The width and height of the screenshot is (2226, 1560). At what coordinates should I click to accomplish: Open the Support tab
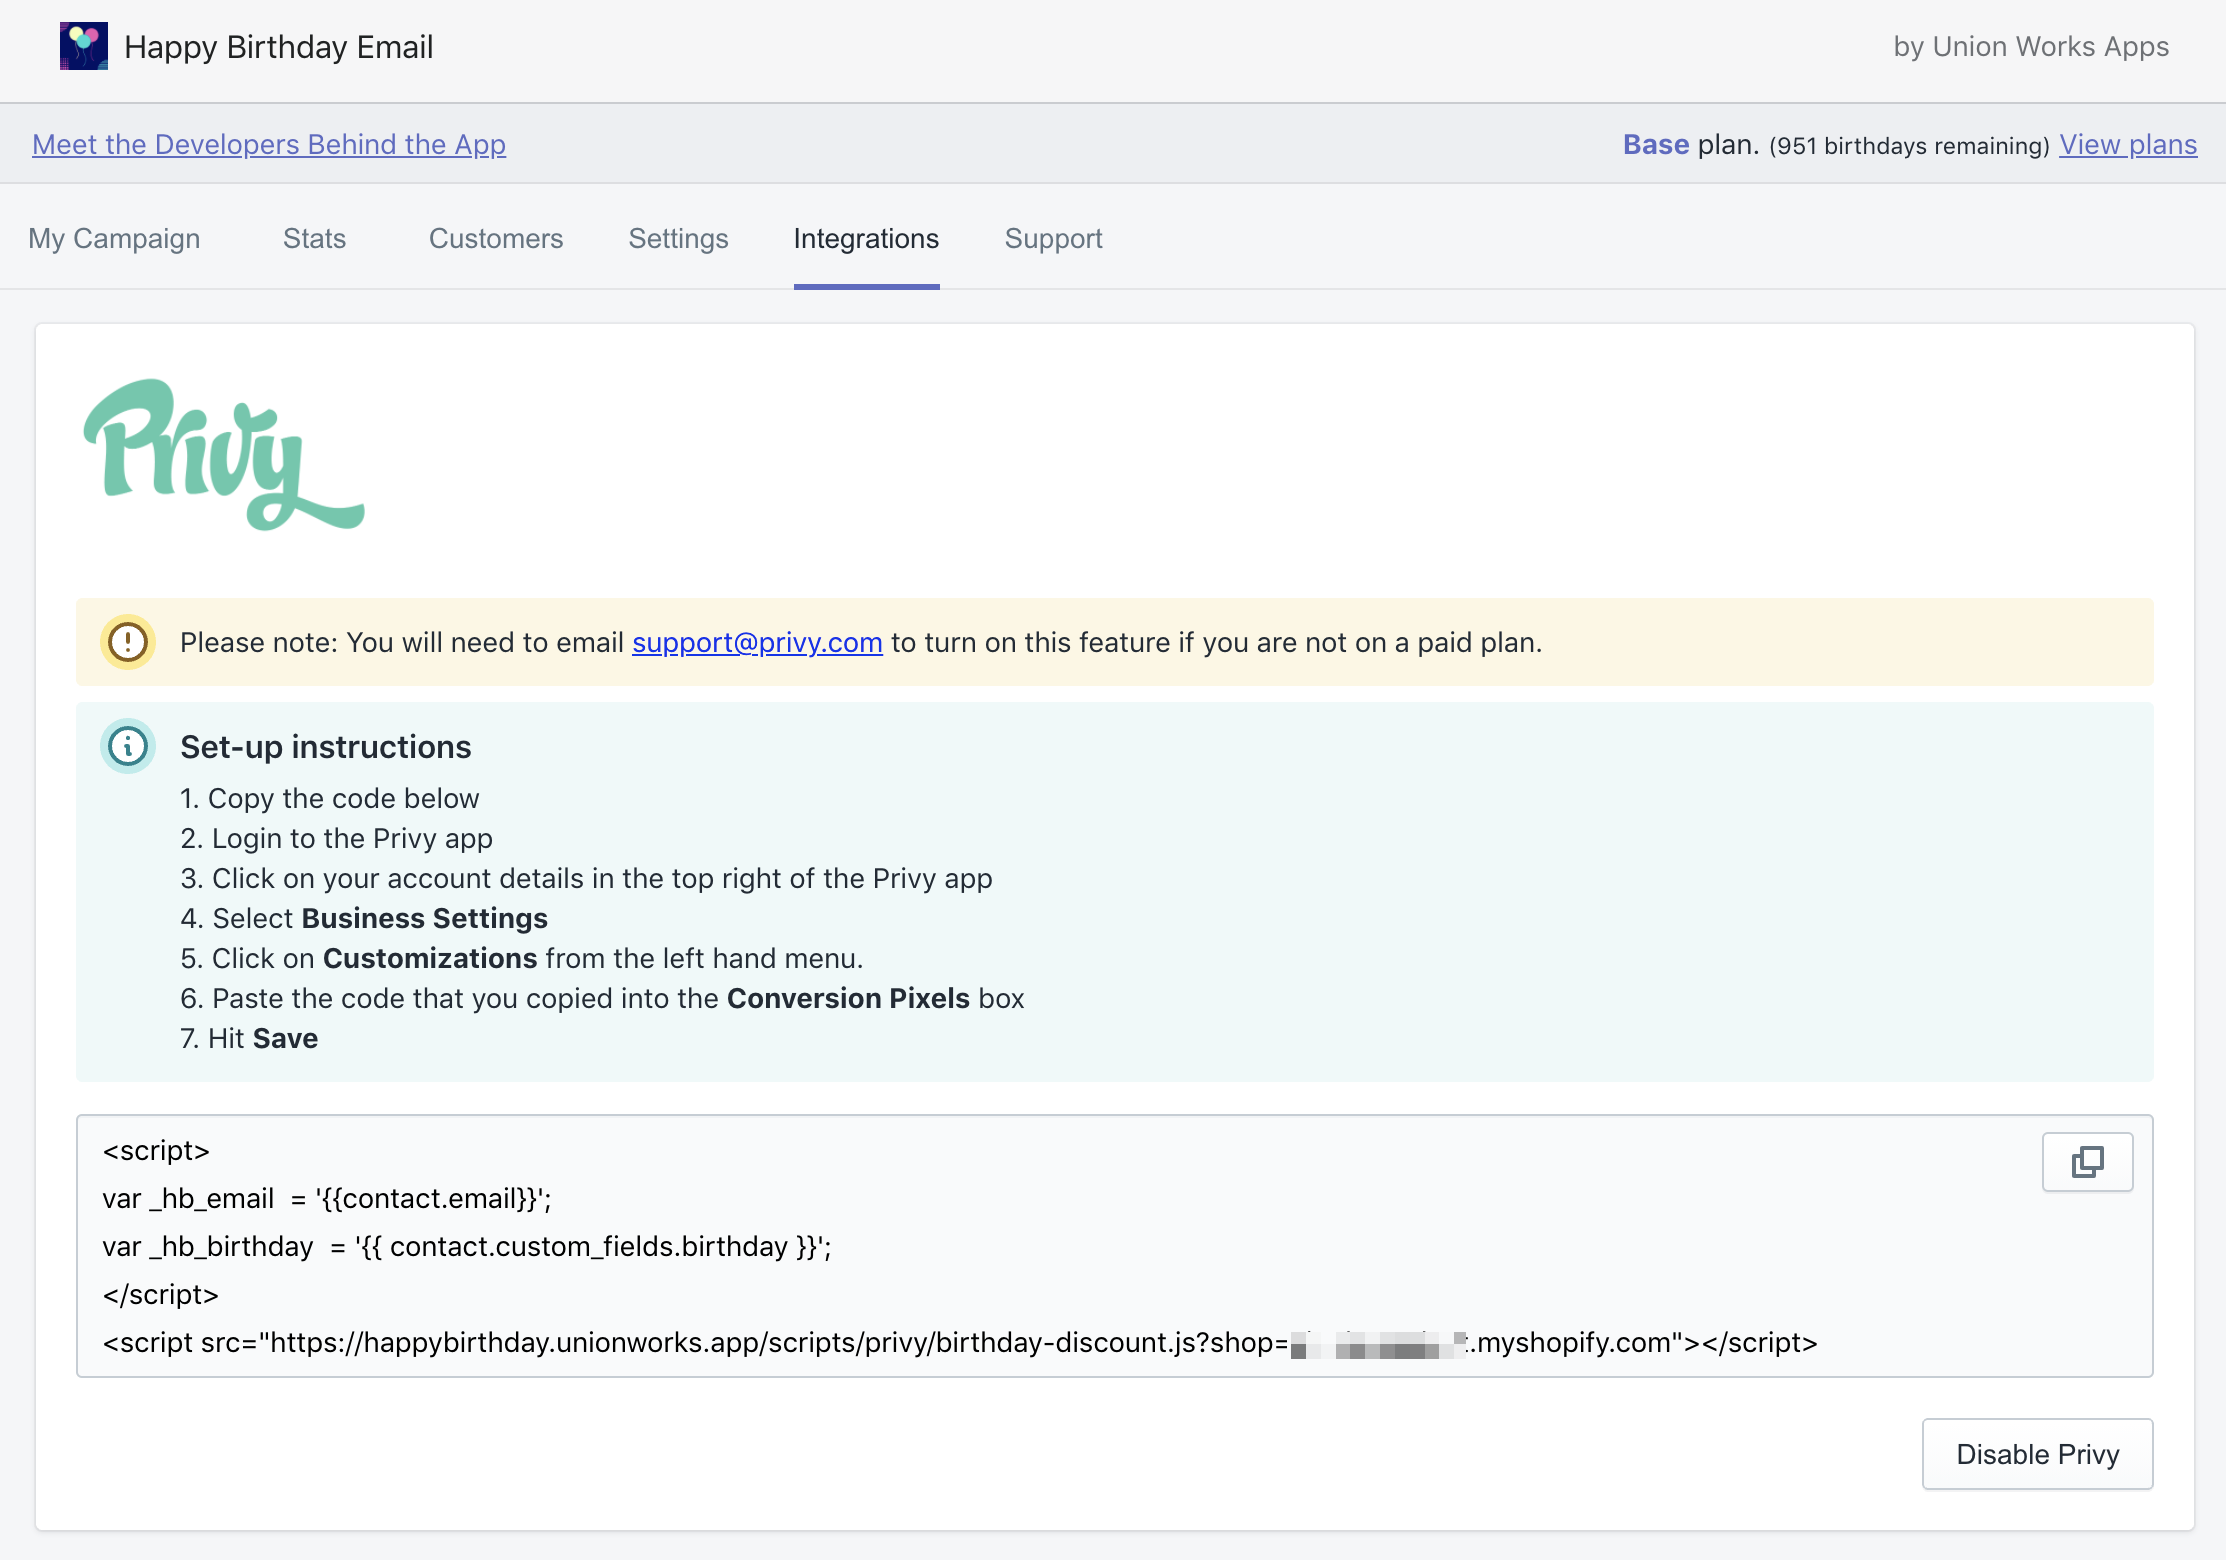tap(1053, 239)
